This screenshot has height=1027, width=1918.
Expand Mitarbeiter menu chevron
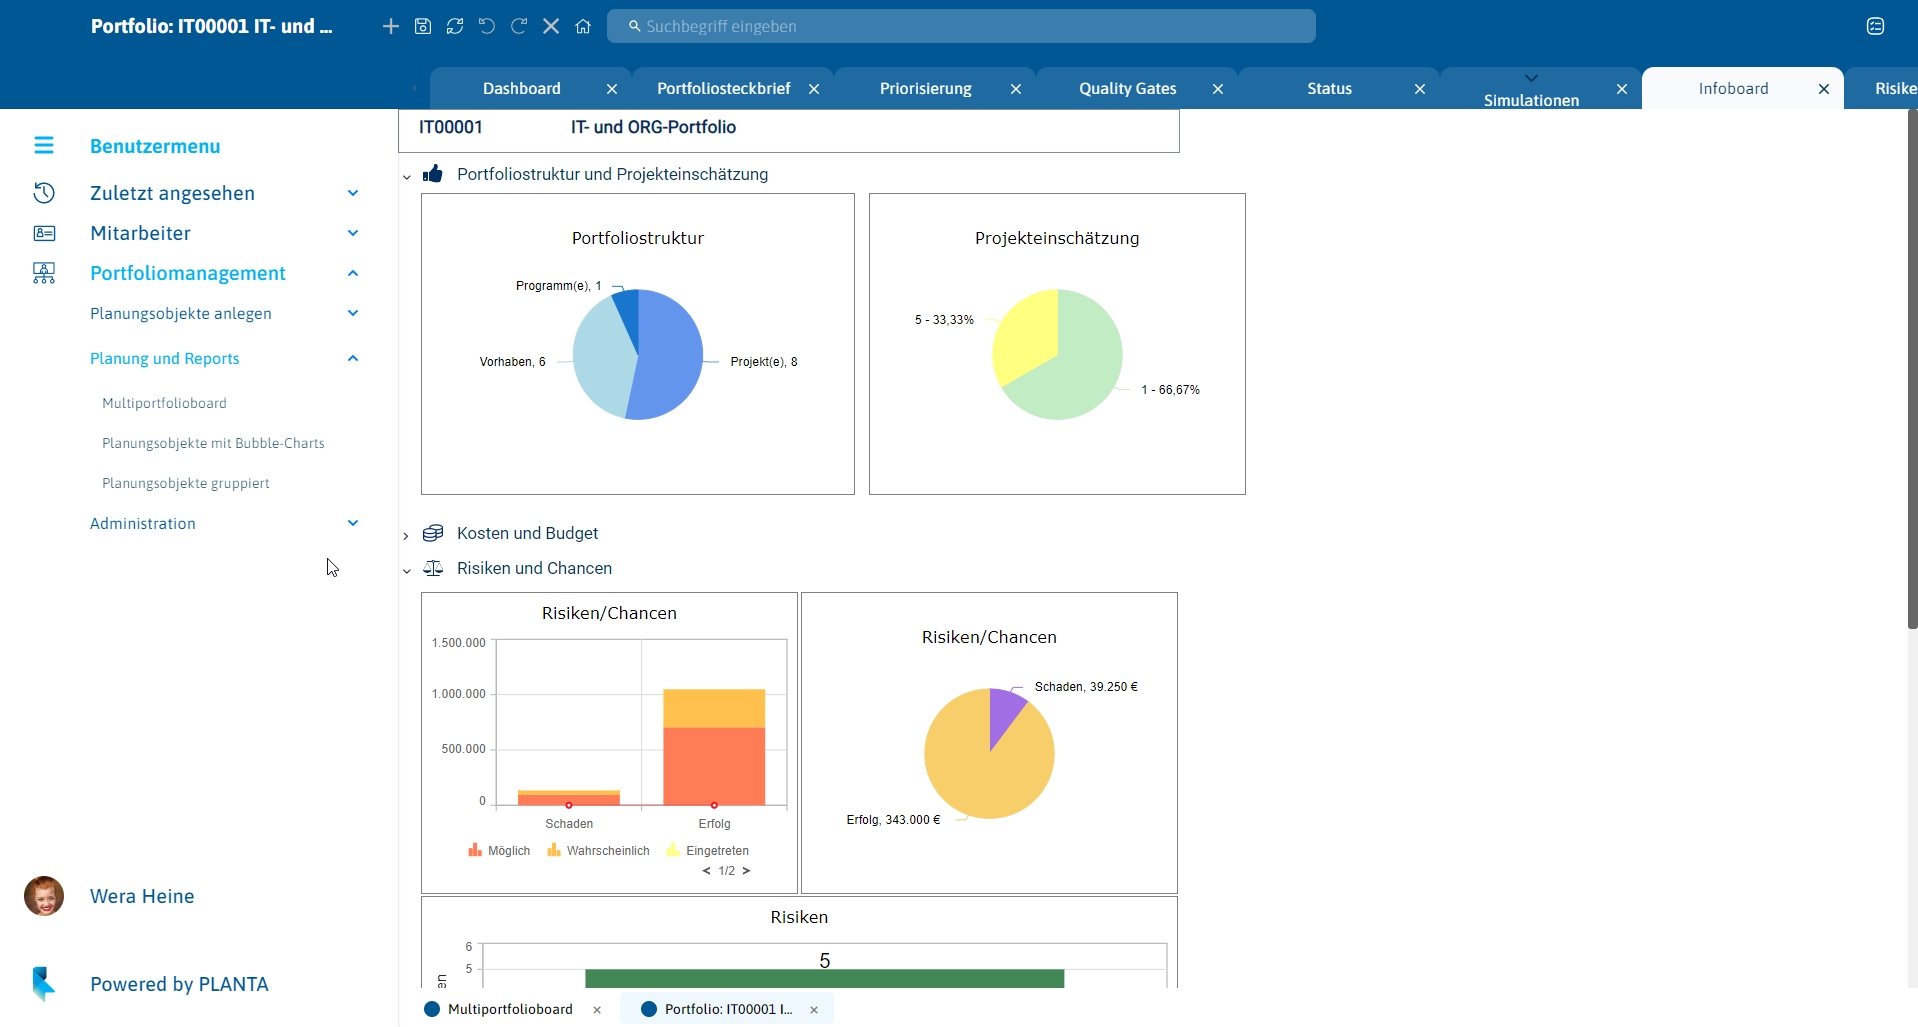(353, 233)
